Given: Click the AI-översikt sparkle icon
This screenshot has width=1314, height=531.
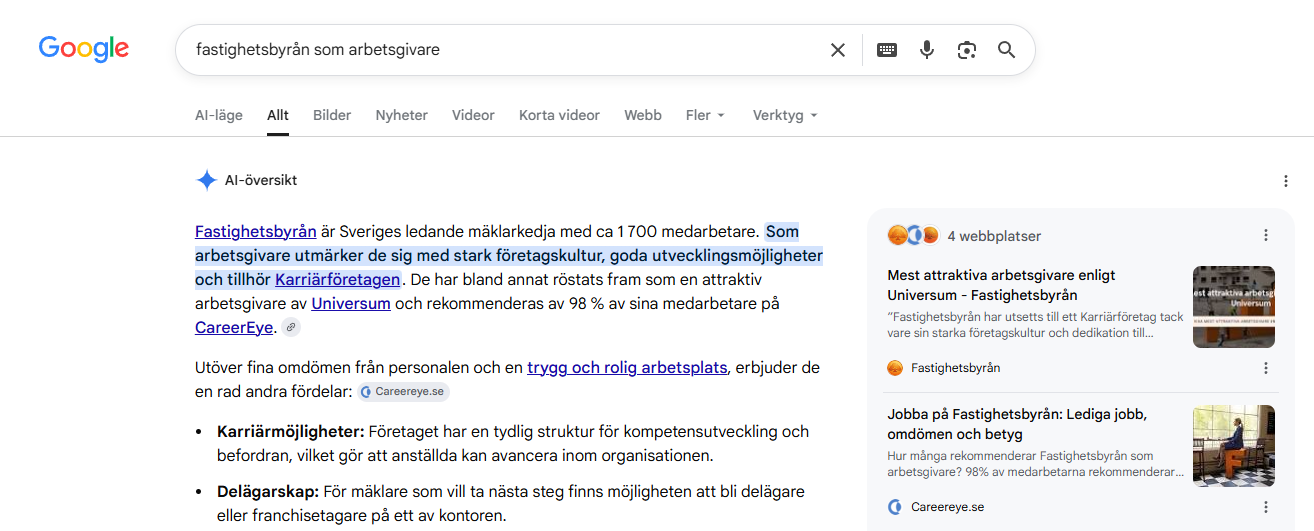Looking at the screenshot, I should point(206,180).
